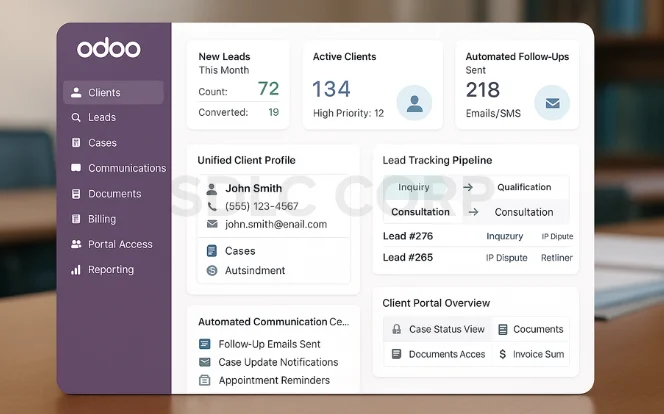Click the envelope icon beside john.smith@email.com

coord(212,224)
